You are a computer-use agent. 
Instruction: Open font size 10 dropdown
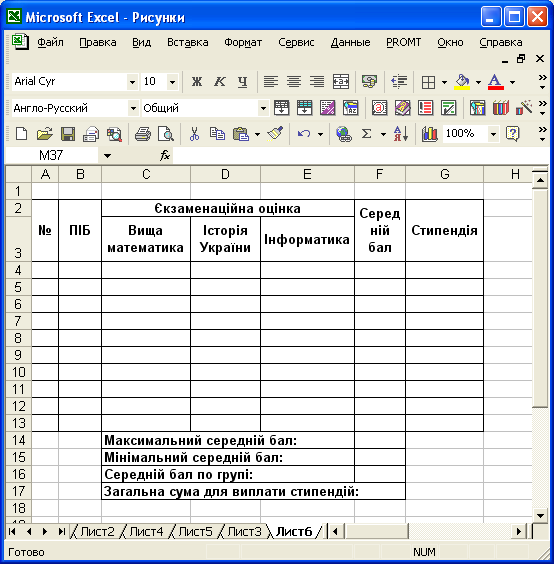coord(173,82)
